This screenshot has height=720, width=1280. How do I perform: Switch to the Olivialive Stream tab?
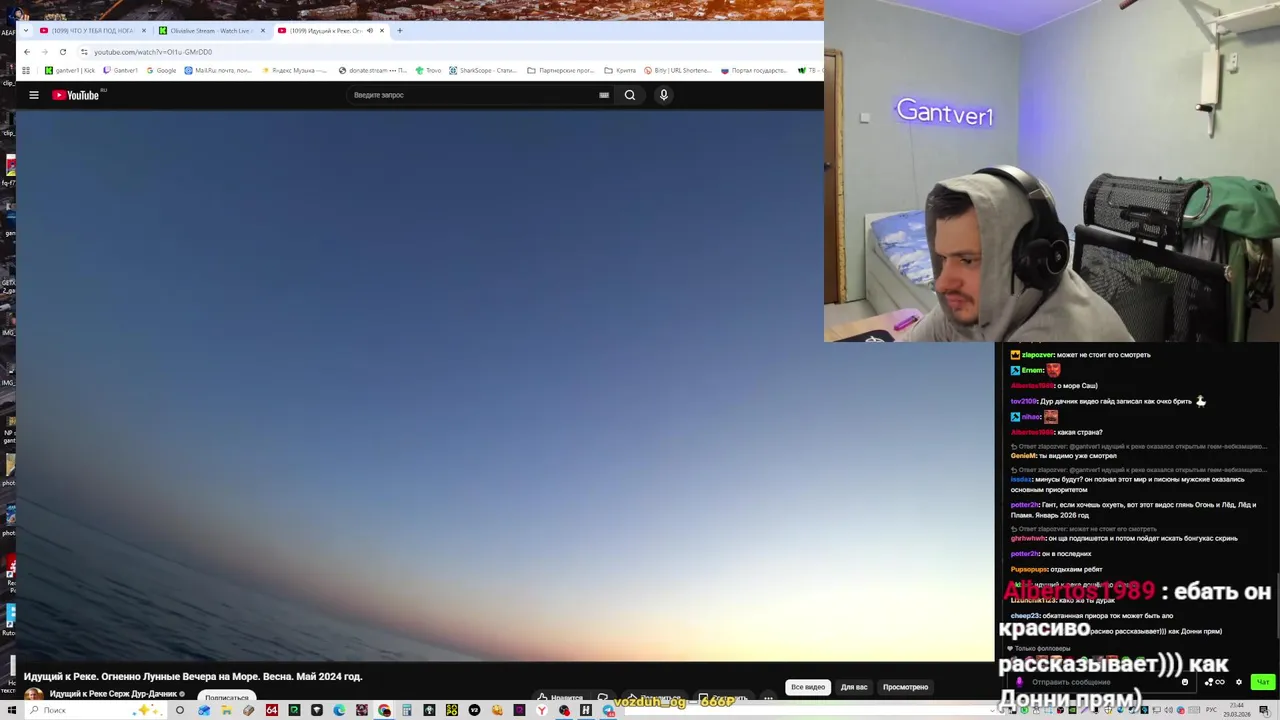pyautogui.click(x=210, y=31)
